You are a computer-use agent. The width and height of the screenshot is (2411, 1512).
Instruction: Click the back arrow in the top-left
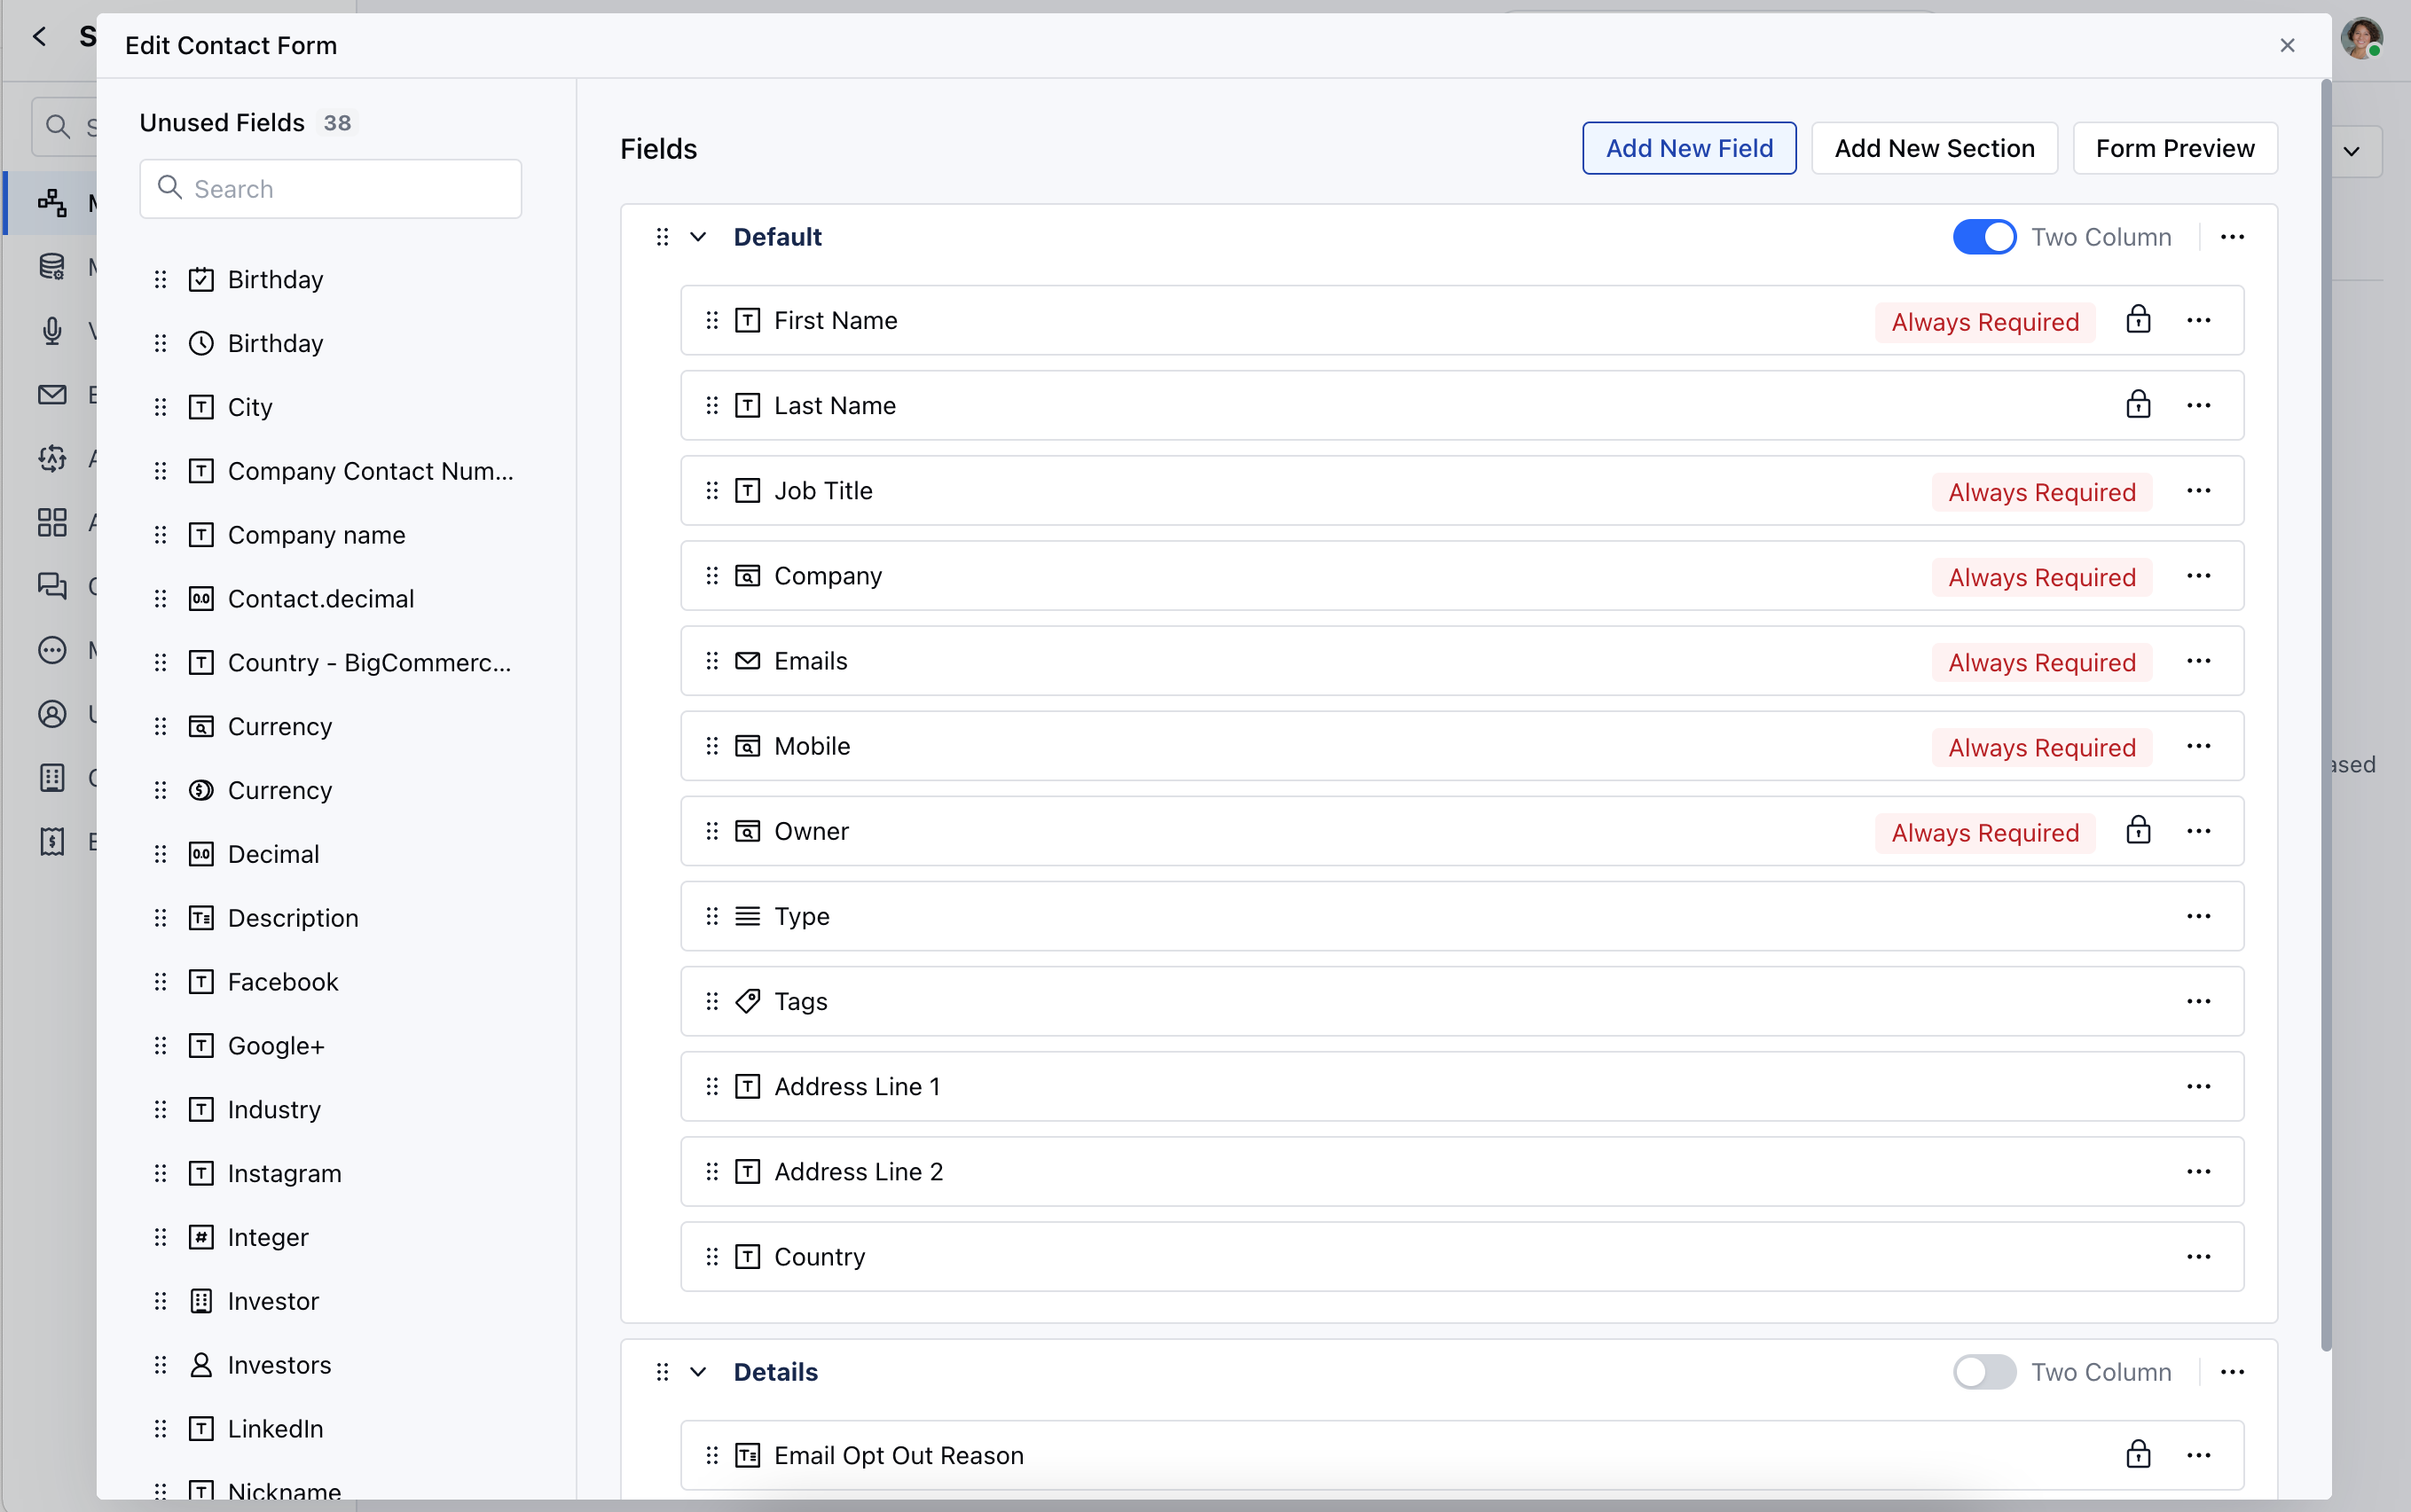click(40, 37)
